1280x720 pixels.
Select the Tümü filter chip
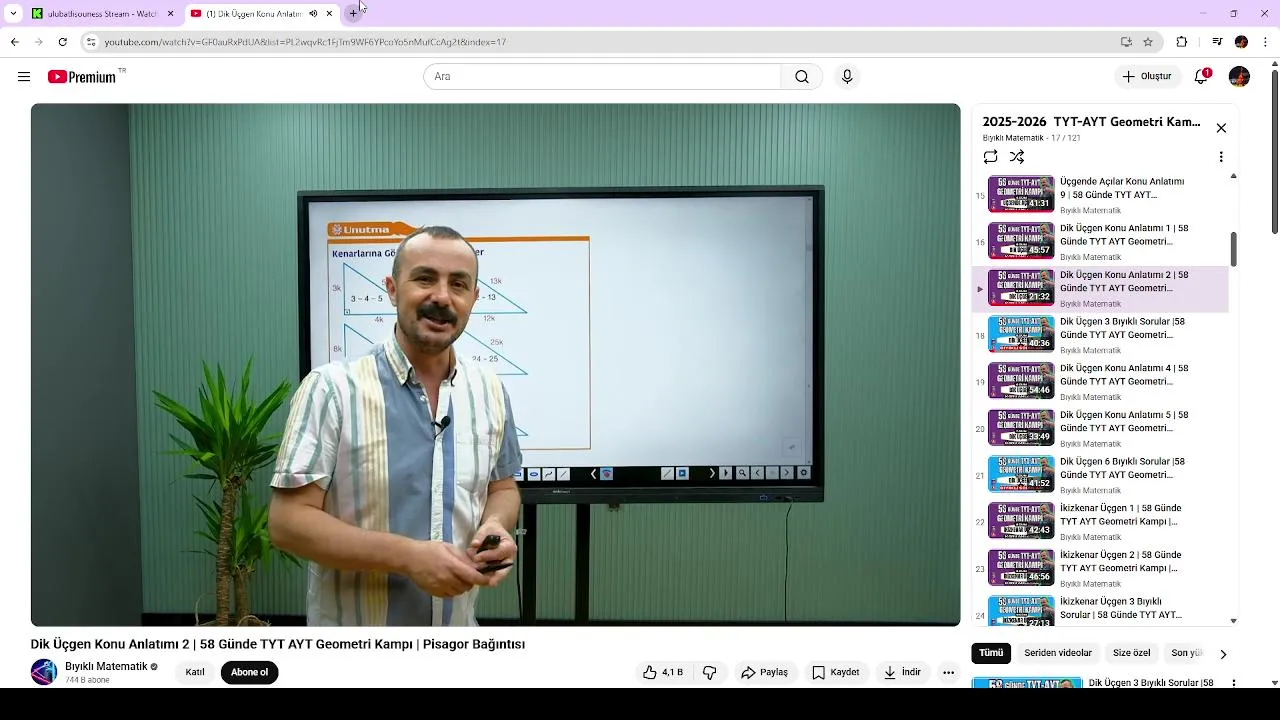[x=991, y=653]
